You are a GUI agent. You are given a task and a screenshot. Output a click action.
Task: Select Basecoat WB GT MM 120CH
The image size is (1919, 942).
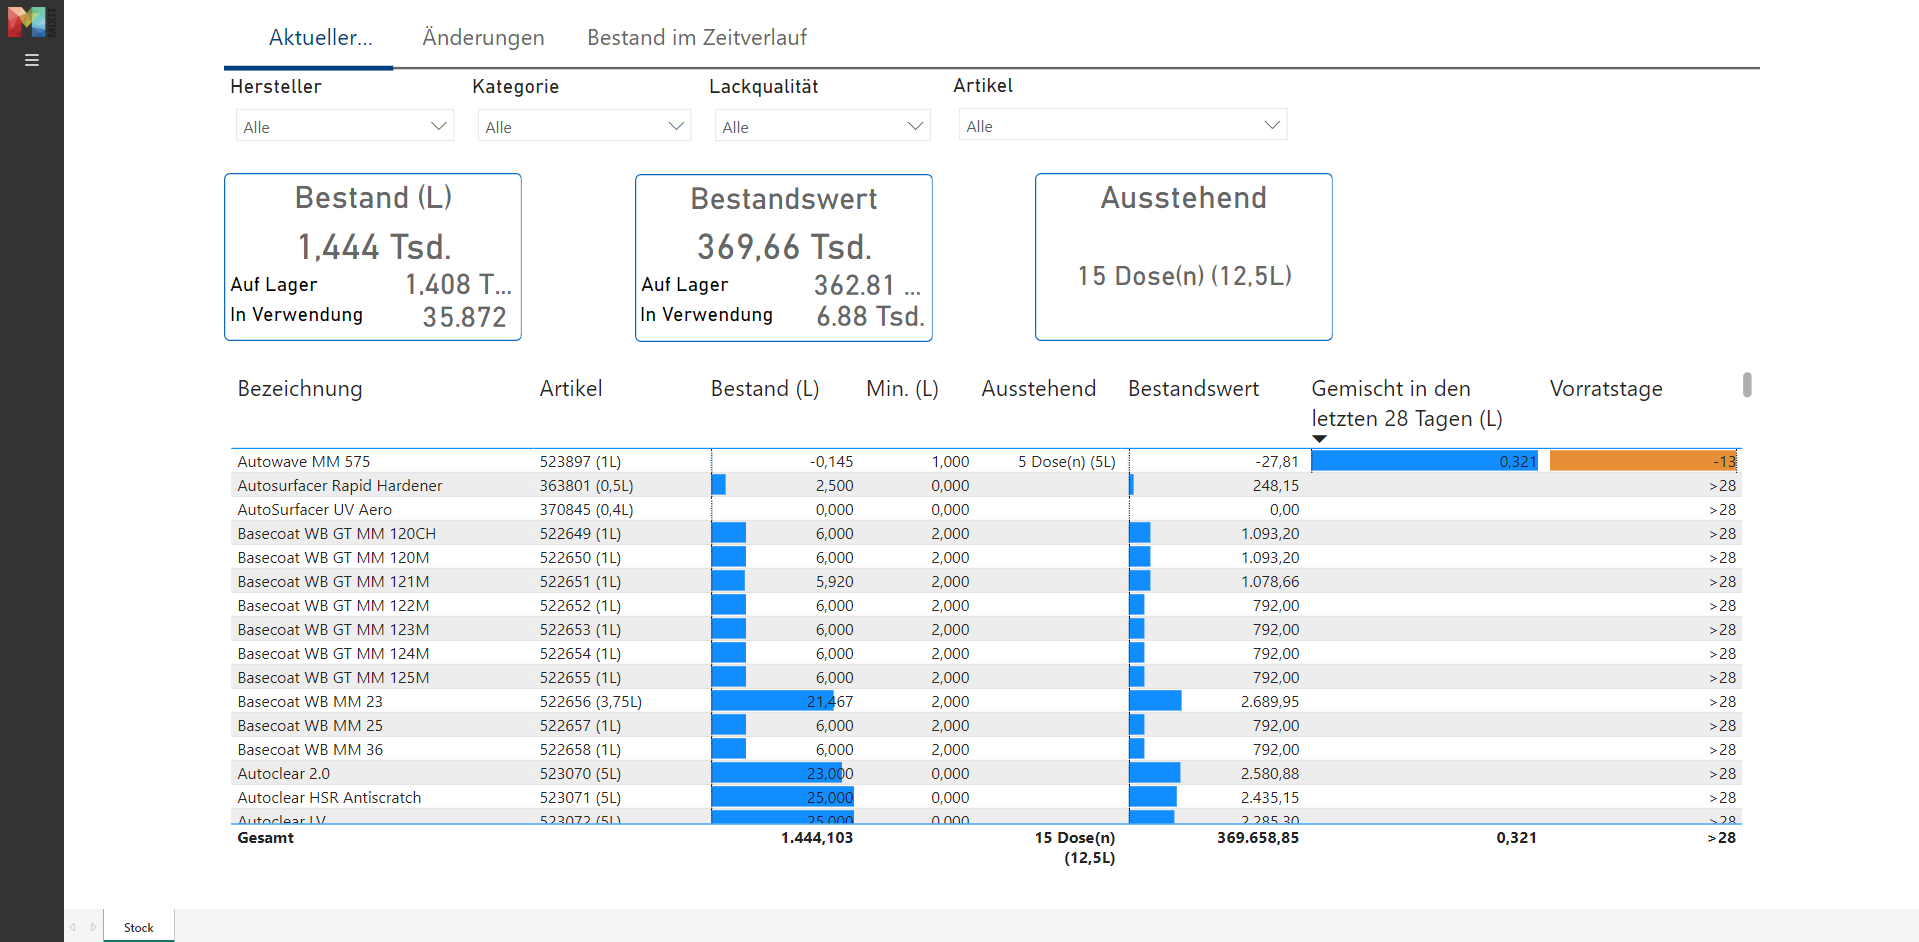[986, 533]
